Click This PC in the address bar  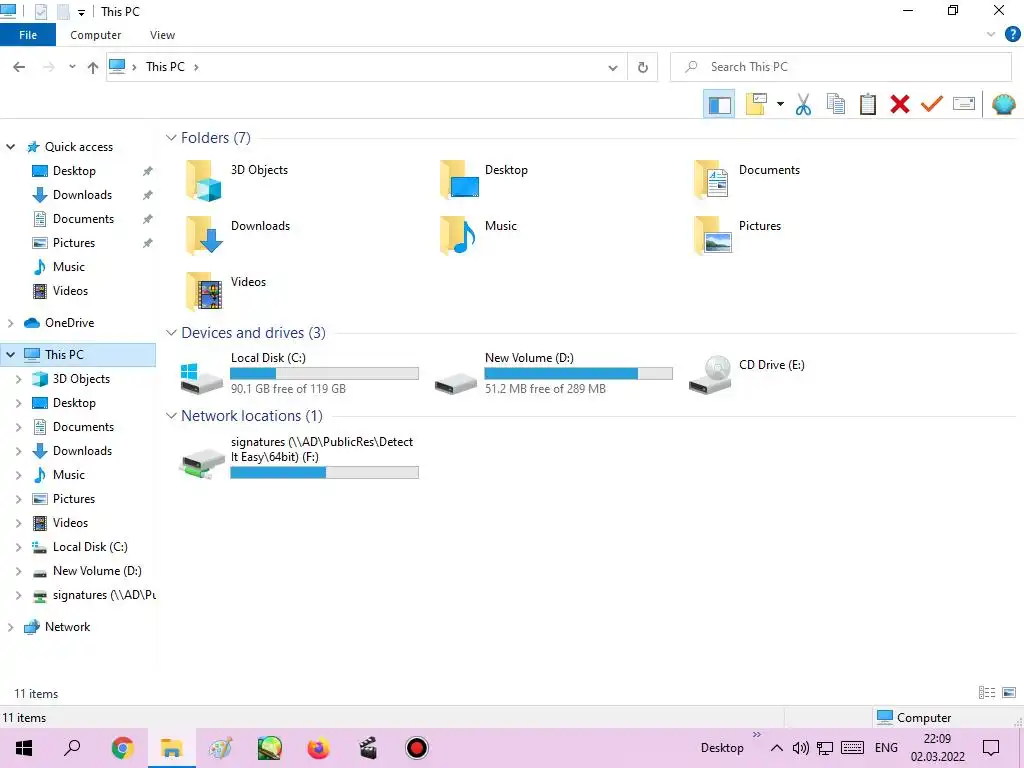point(165,67)
